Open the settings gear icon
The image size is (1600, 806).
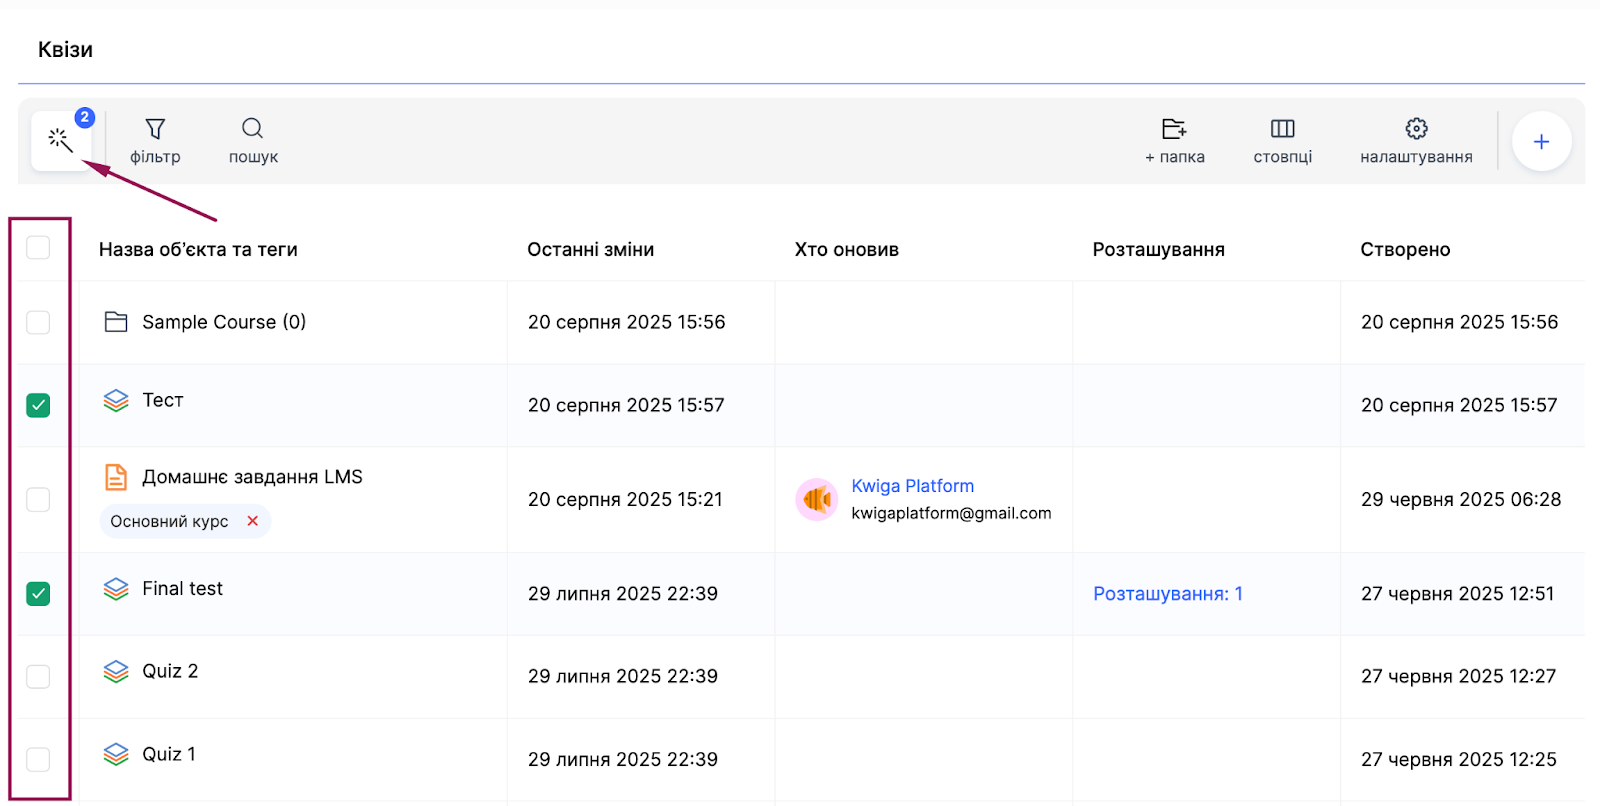pos(1416,129)
